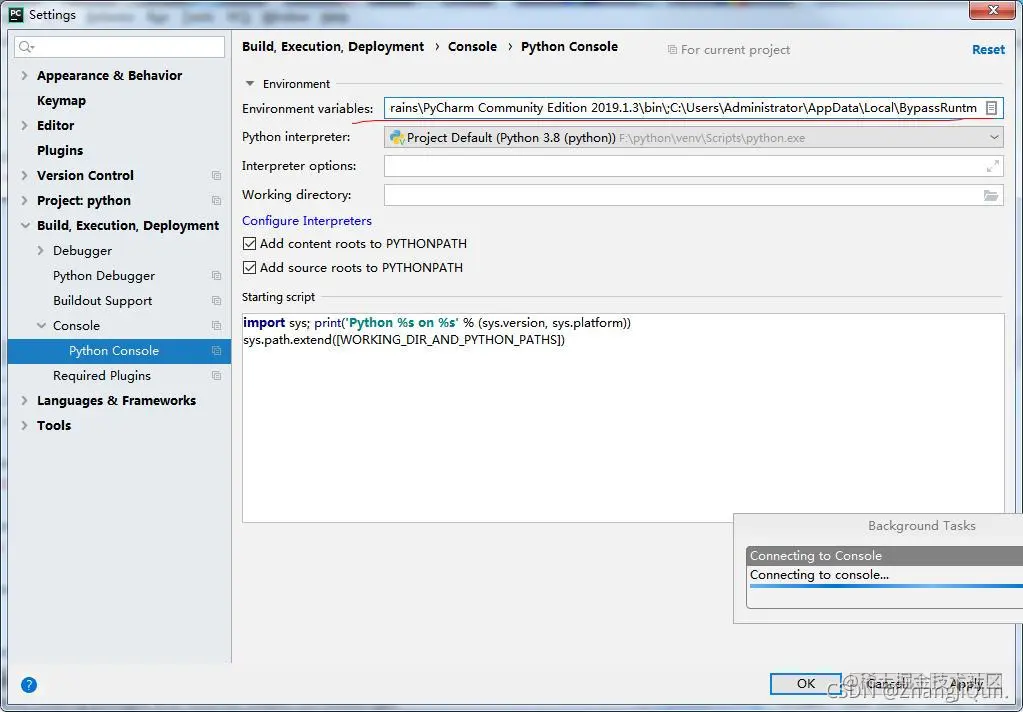1023x712 pixels.
Task: Toggle Add source roots to PYTHONPATH
Action: tap(249, 268)
